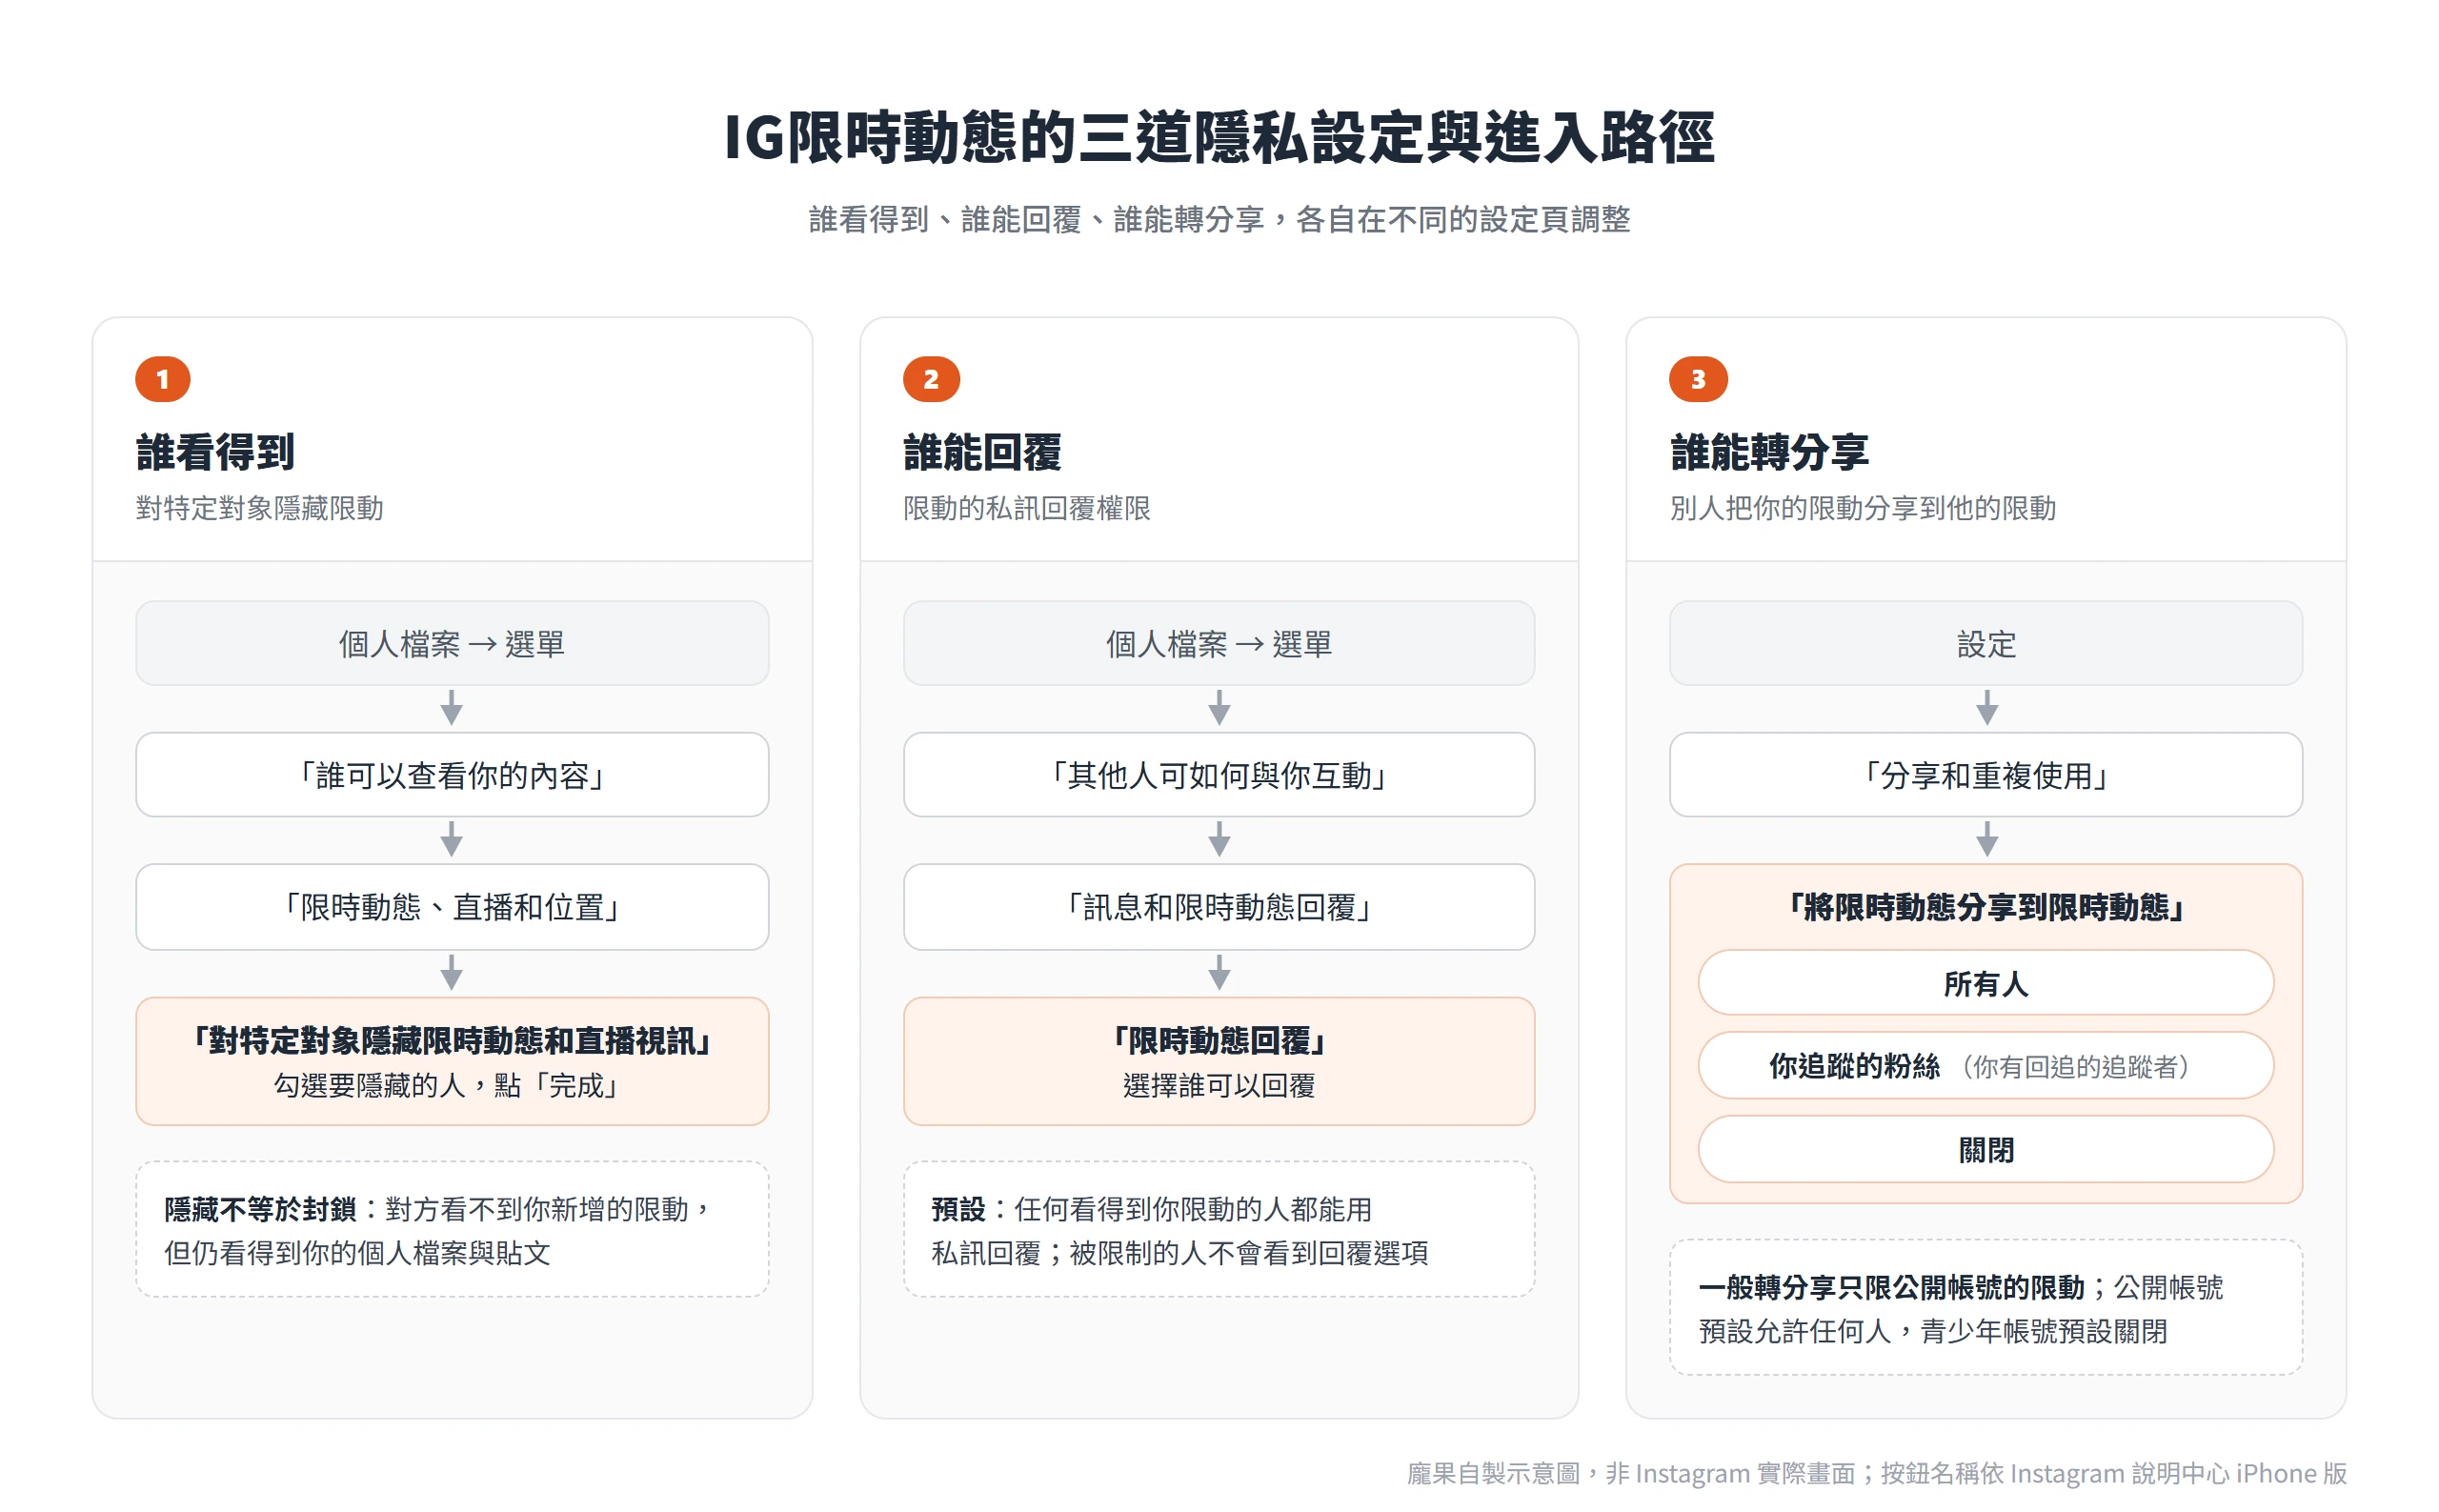This screenshot has height=1512, width=2439.
Task: Select the "限時動態、直播和位置" step
Action: pos(452,907)
